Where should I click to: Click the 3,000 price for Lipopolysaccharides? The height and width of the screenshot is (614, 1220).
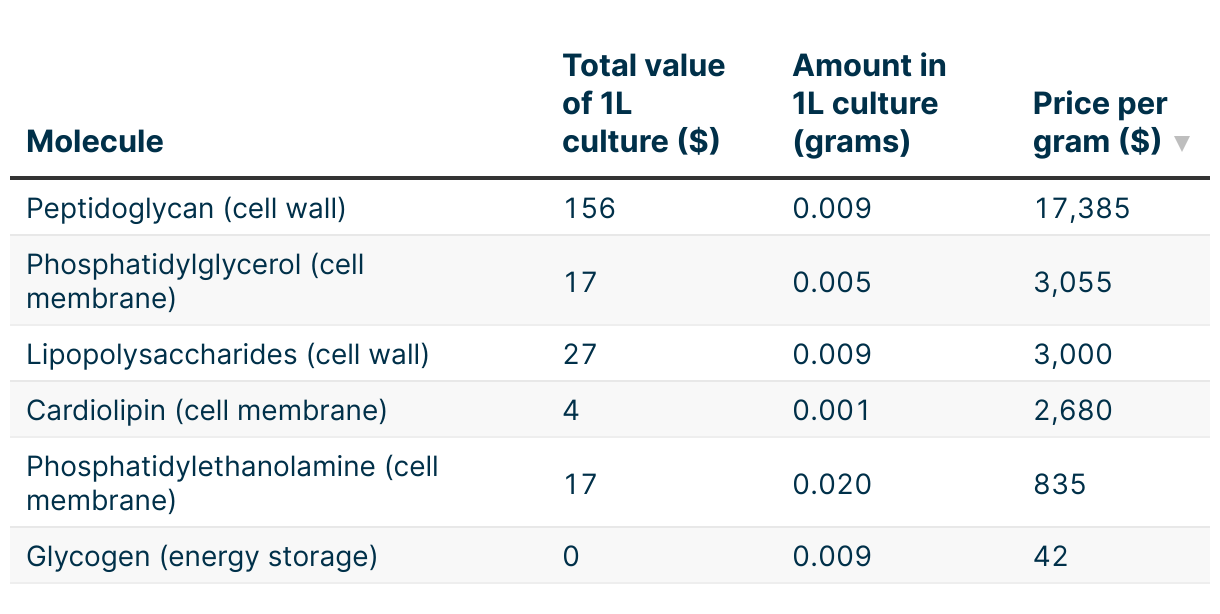[x=1072, y=354]
